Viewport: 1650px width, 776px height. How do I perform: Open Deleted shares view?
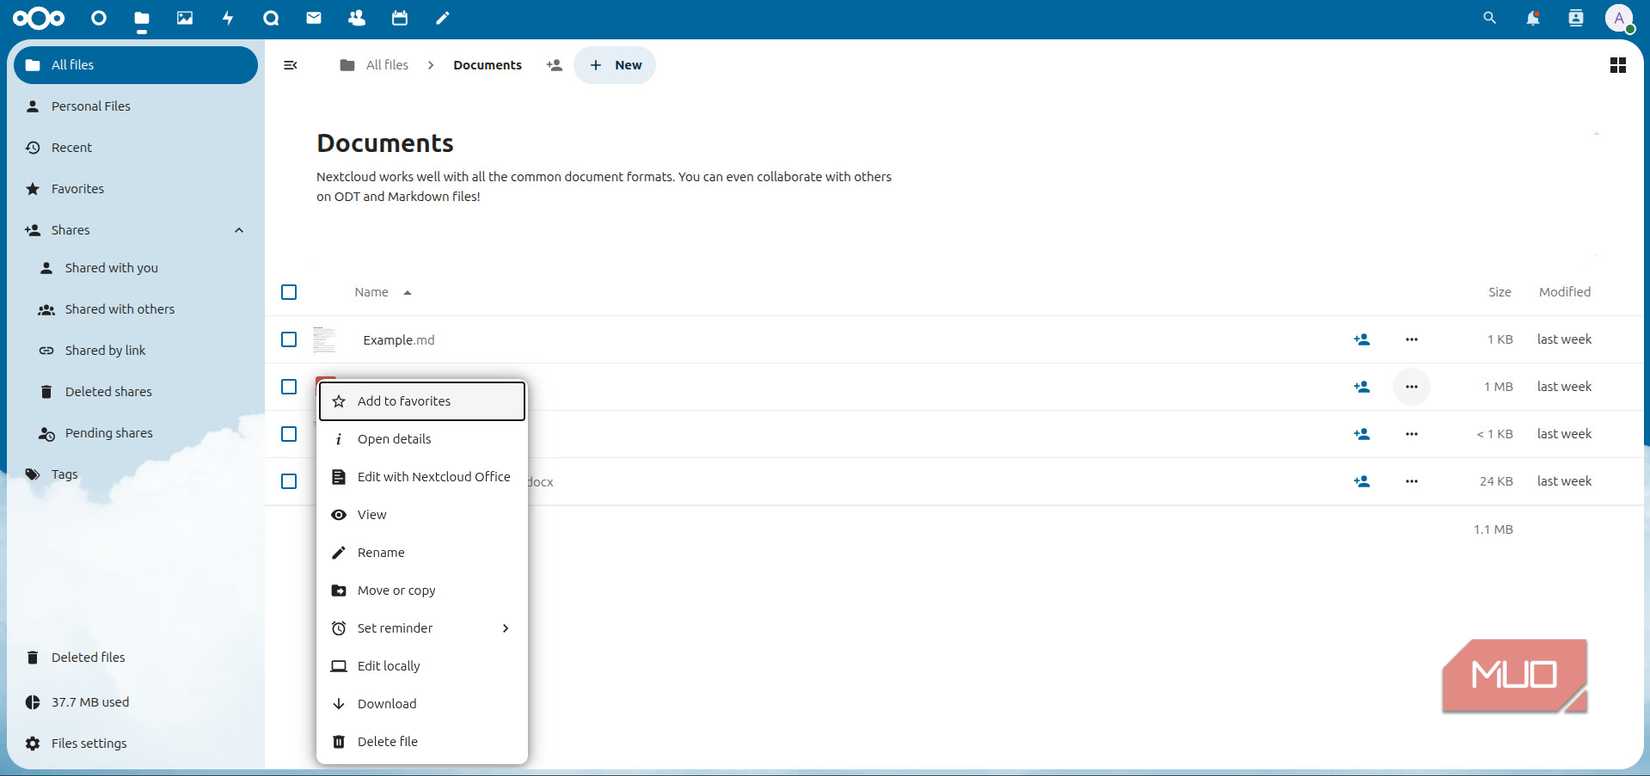[142, 392]
